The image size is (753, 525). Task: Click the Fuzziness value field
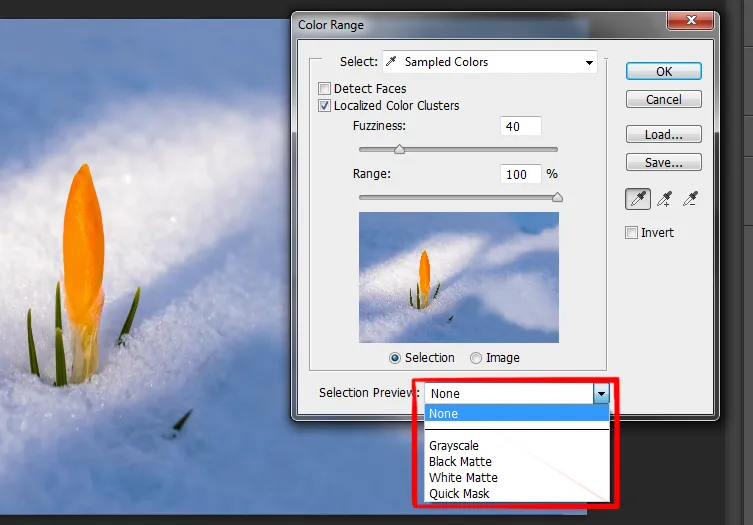[521, 126]
